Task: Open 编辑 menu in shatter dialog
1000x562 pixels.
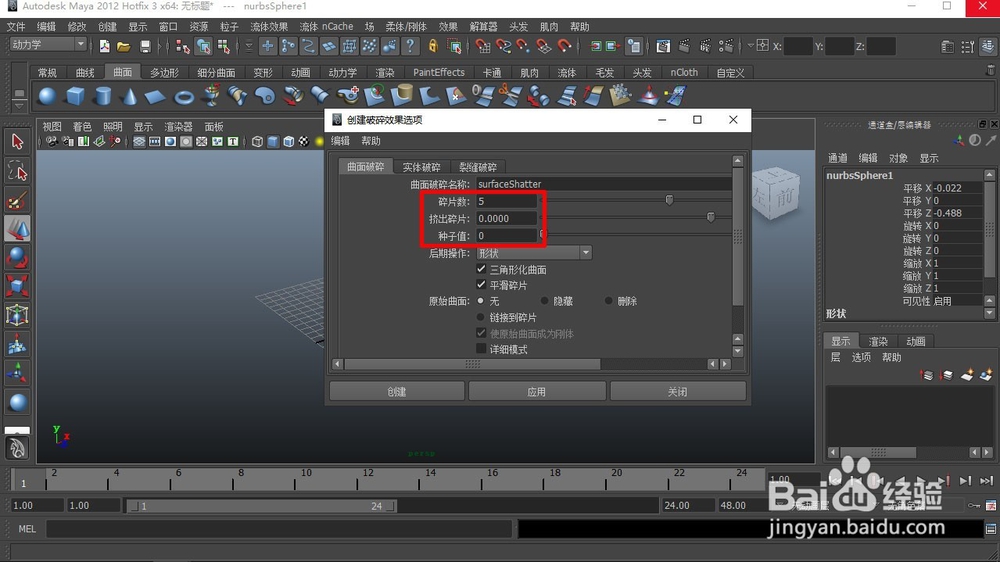Action: 341,141
